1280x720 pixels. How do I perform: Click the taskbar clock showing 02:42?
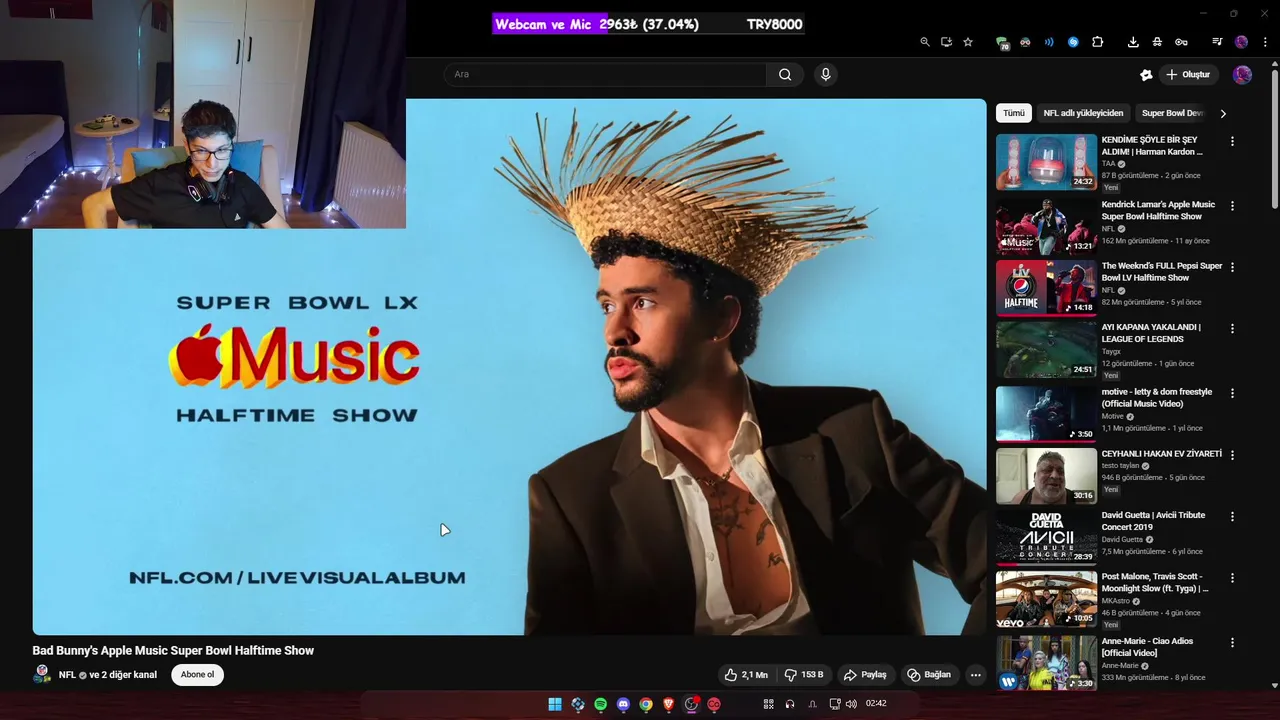pyautogui.click(x=876, y=704)
